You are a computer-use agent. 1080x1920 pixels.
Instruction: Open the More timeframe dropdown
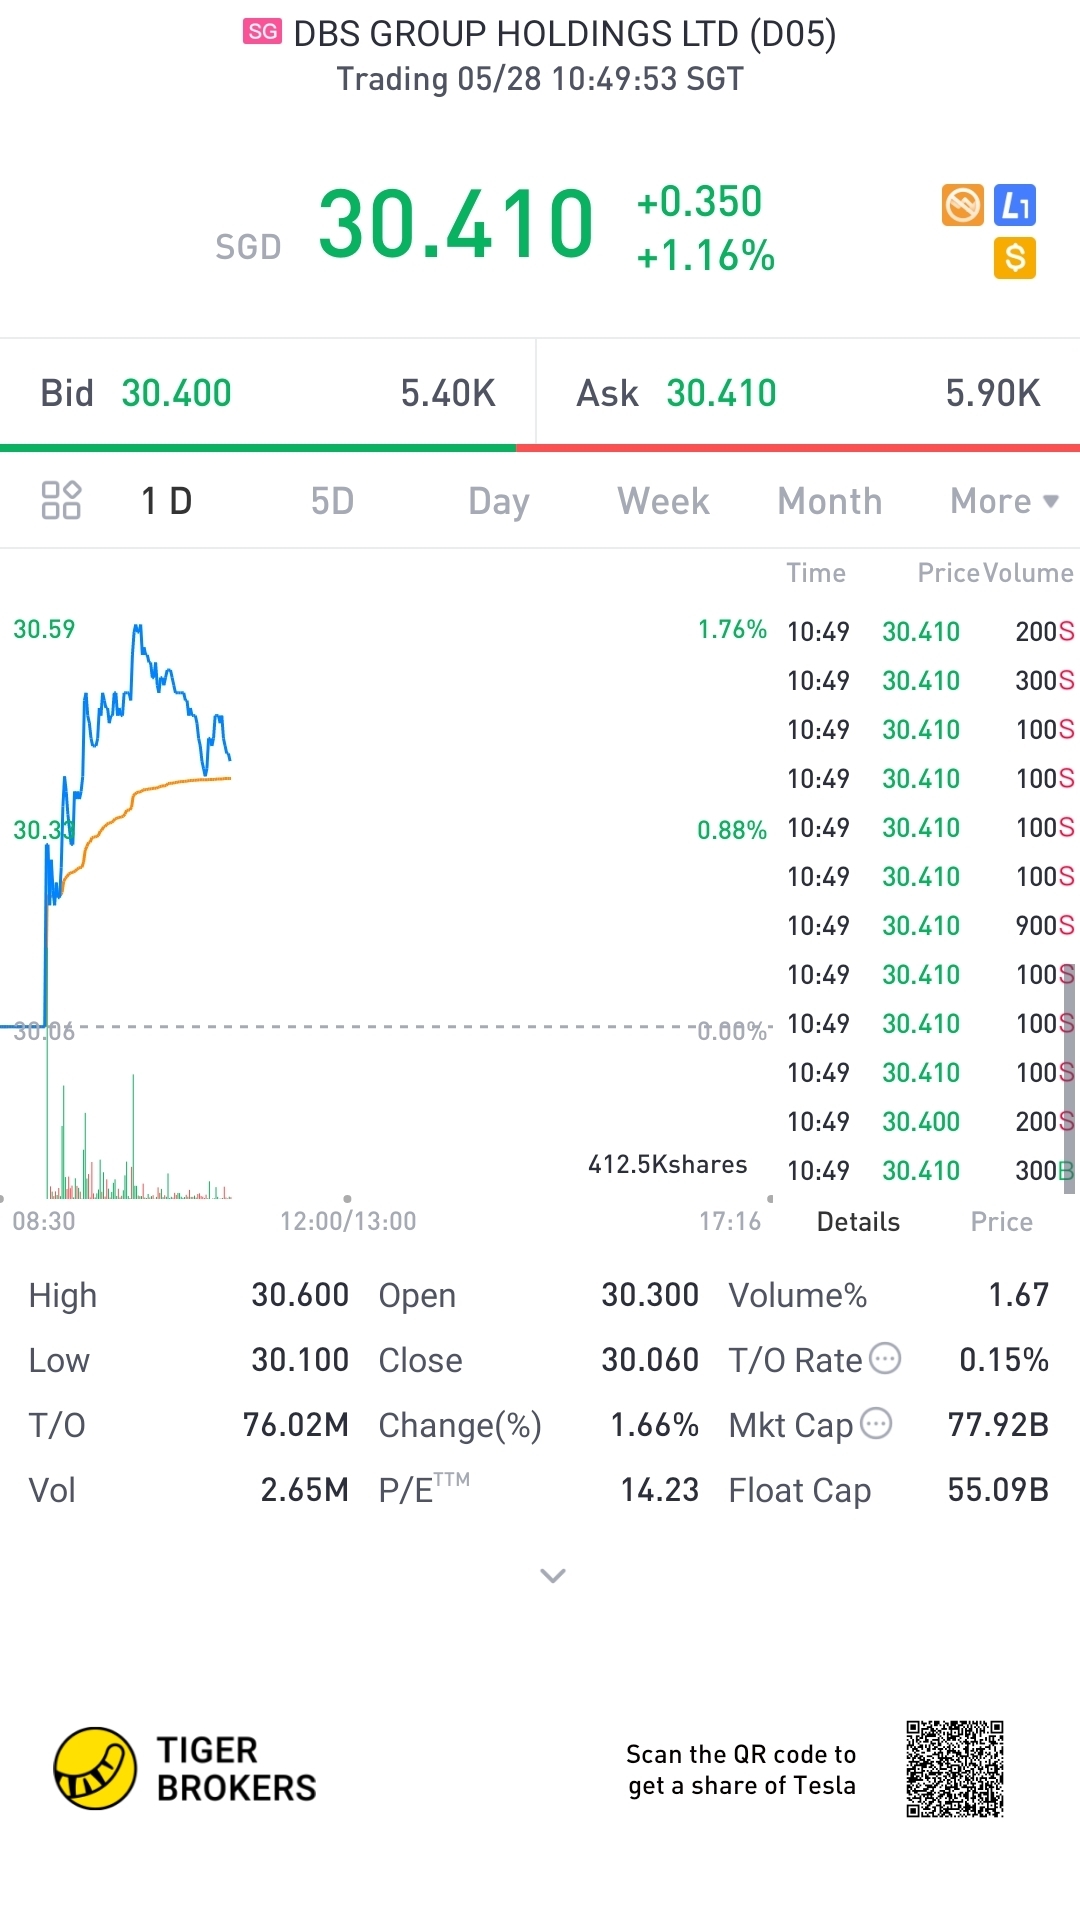coord(1004,501)
